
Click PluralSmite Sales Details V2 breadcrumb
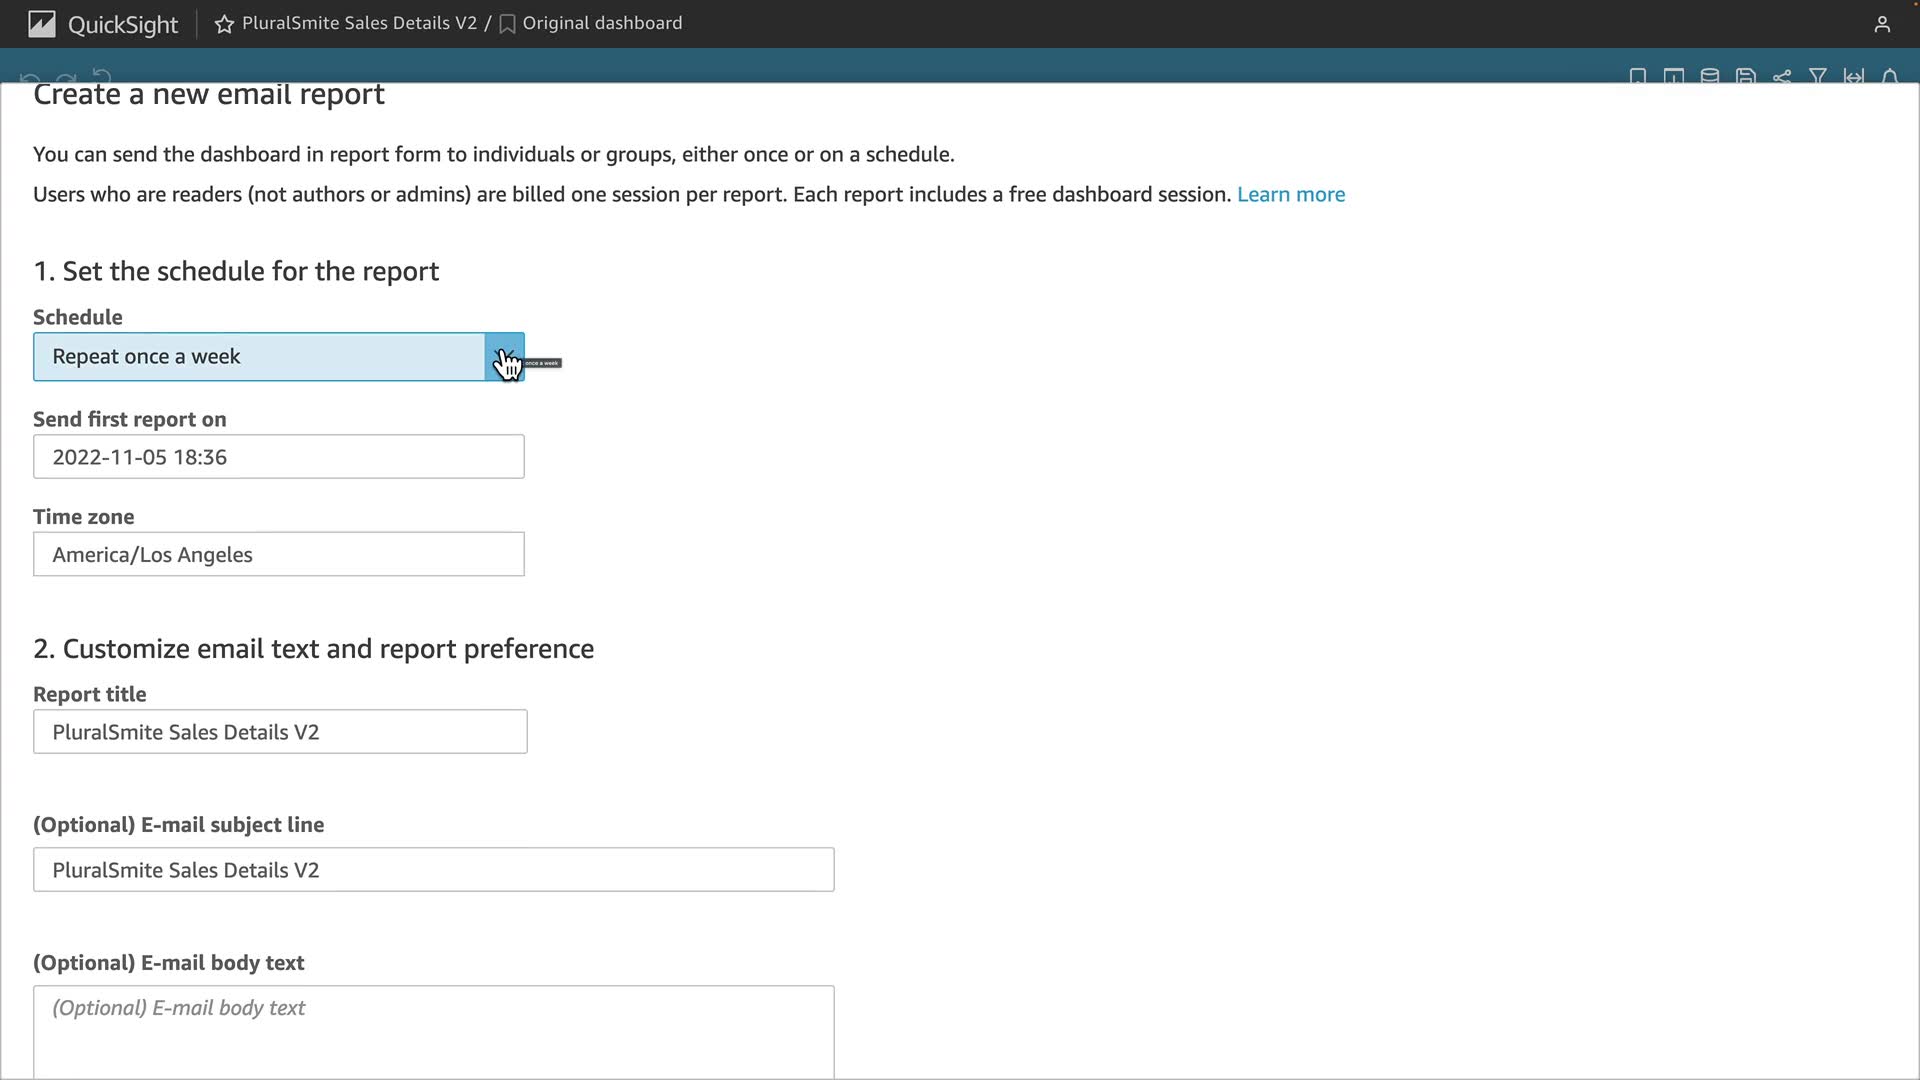[359, 23]
